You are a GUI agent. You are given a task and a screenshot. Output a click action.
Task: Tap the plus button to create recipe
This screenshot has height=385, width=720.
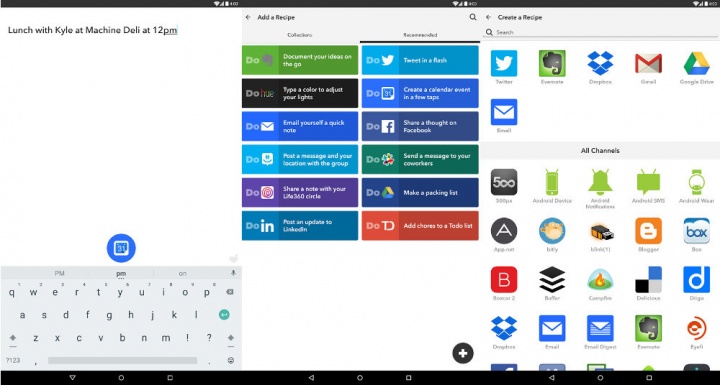(x=463, y=353)
